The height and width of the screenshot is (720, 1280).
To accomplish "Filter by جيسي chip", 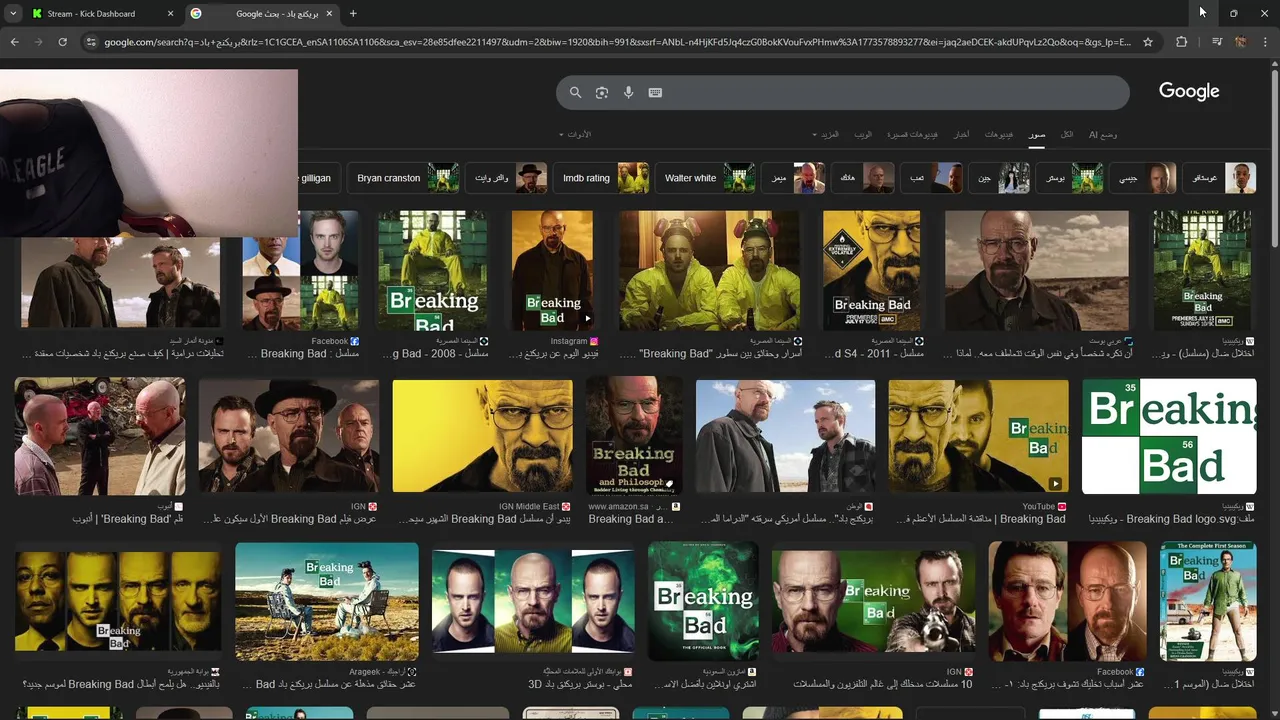I will coord(1143,178).
